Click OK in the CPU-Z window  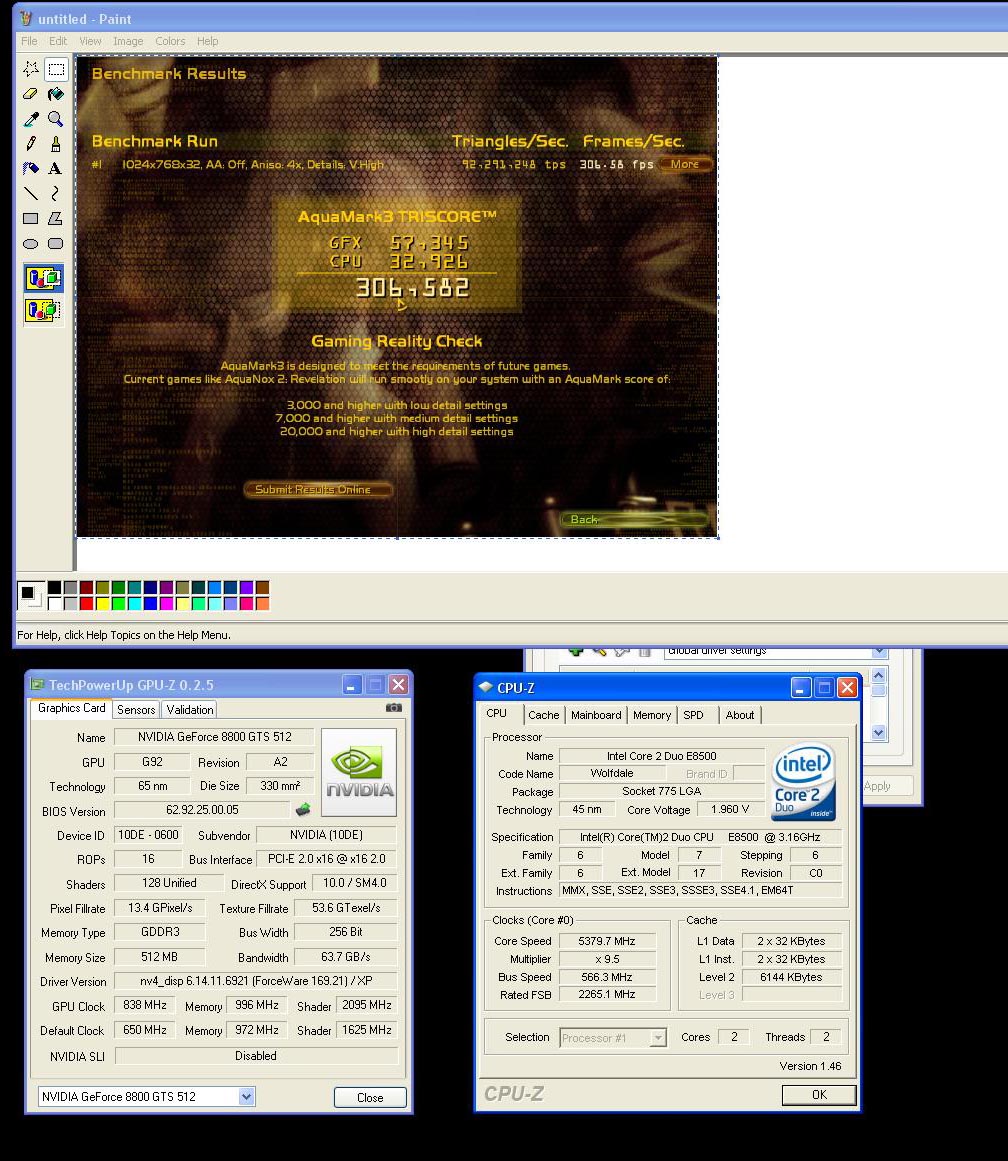819,1094
